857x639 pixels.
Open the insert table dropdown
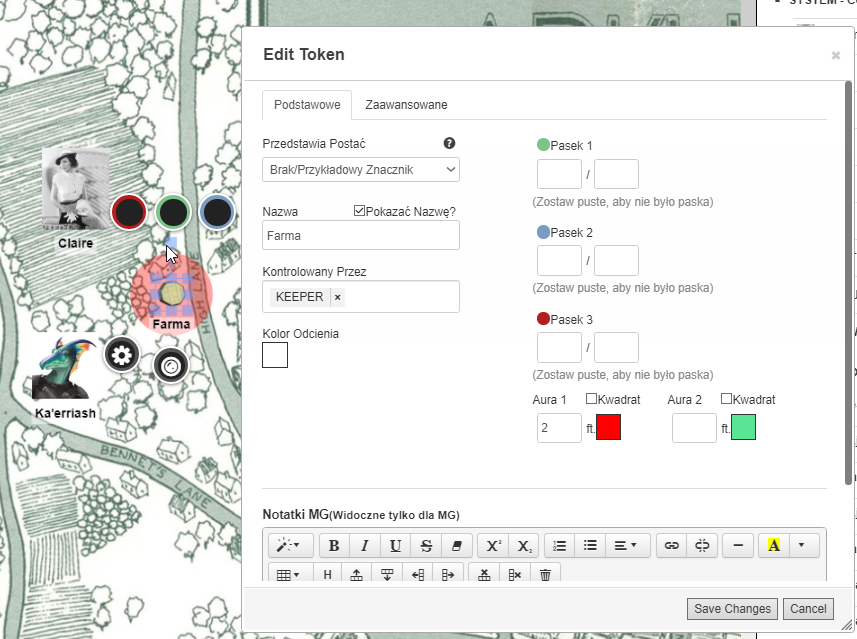click(x=290, y=574)
